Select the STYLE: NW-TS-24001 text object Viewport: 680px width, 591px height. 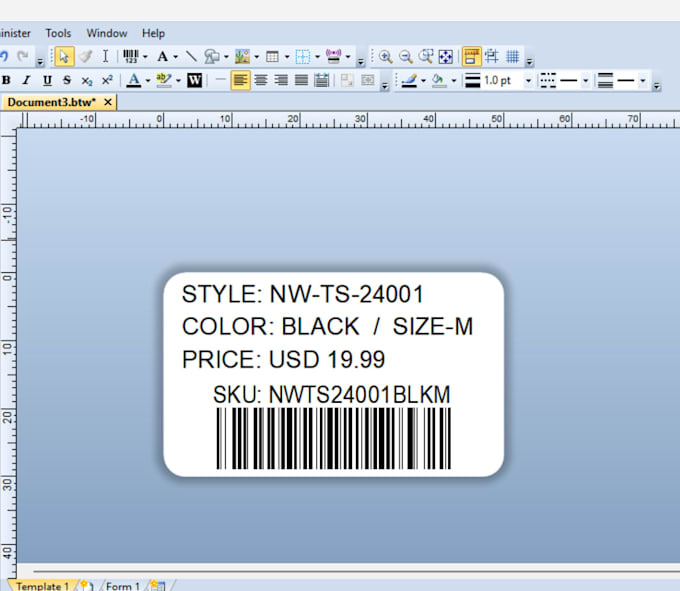pos(302,294)
